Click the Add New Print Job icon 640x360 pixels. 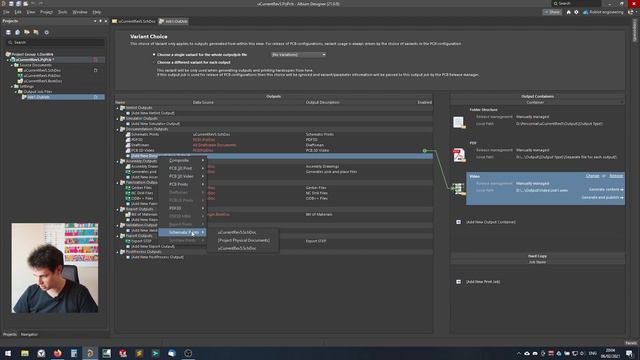(458, 282)
